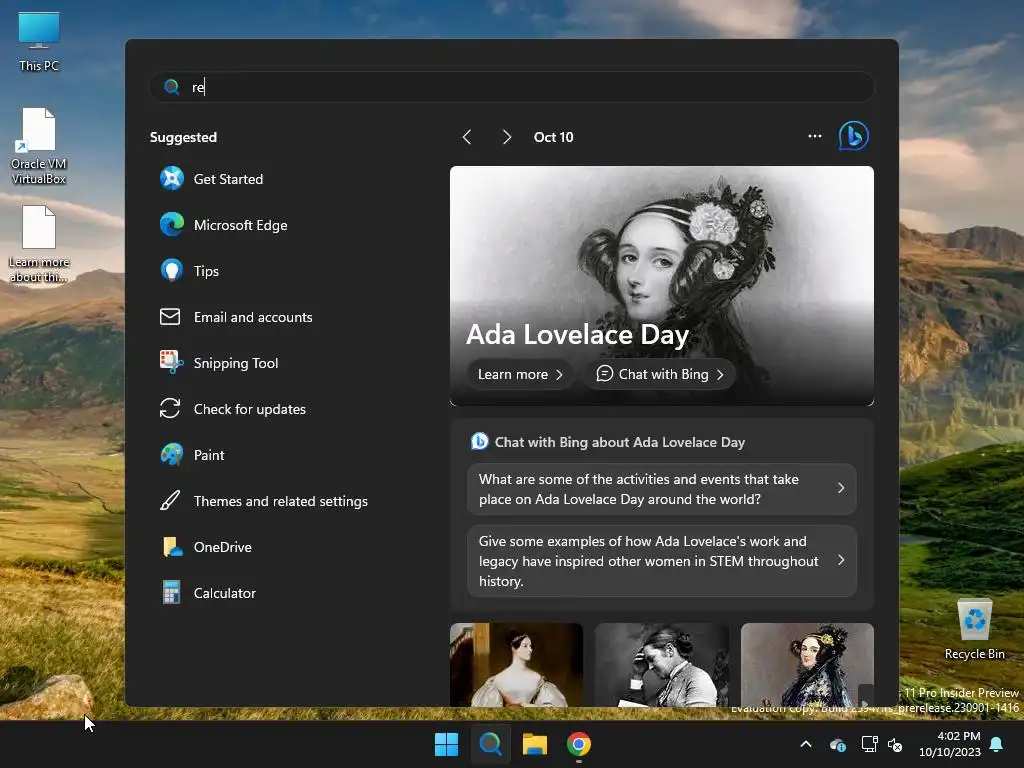Open the dark-dress Ada portrait thumbnail
Viewport: 1024px width, 768px height.
pos(807,664)
